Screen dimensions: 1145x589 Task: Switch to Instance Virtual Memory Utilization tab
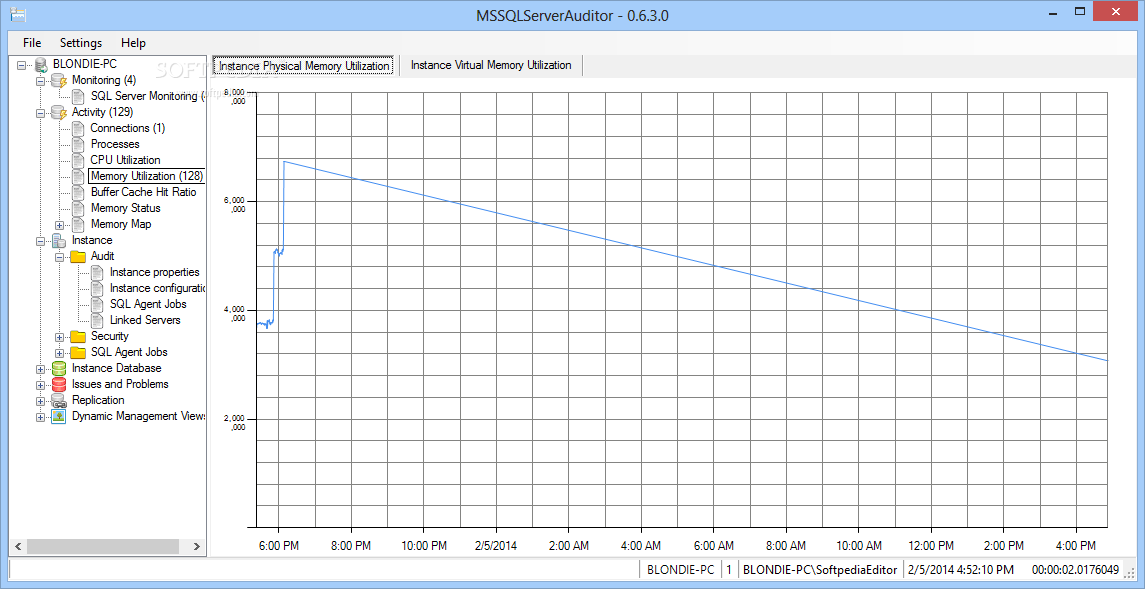coord(491,65)
